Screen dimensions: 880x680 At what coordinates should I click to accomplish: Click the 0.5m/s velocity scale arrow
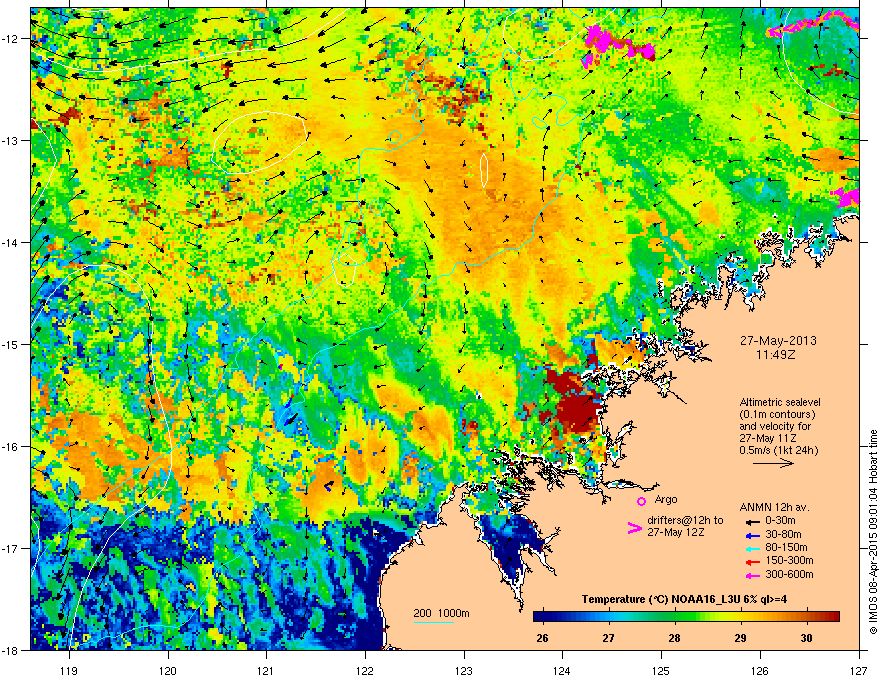click(x=773, y=463)
